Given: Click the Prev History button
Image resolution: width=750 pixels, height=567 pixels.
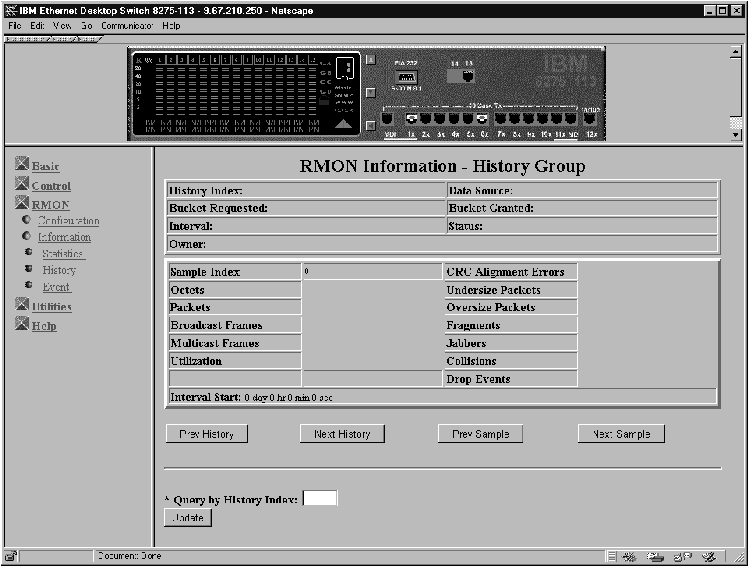Looking at the screenshot, I should (x=206, y=434).
